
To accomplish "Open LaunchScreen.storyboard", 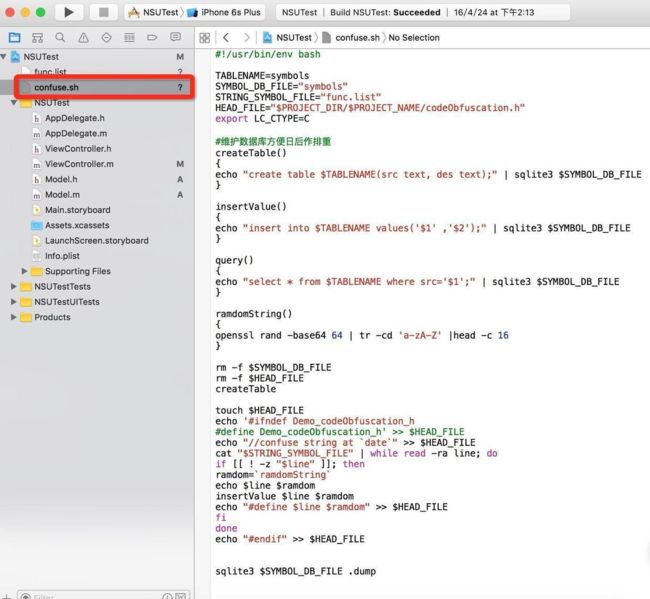I will pyautogui.click(x=97, y=240).
